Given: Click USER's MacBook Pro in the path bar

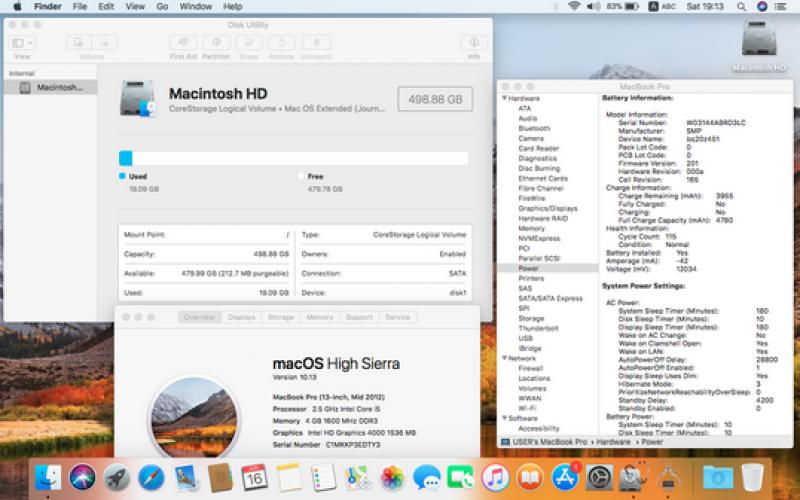Looking at the screenshot, I should [x=544, y=442].
